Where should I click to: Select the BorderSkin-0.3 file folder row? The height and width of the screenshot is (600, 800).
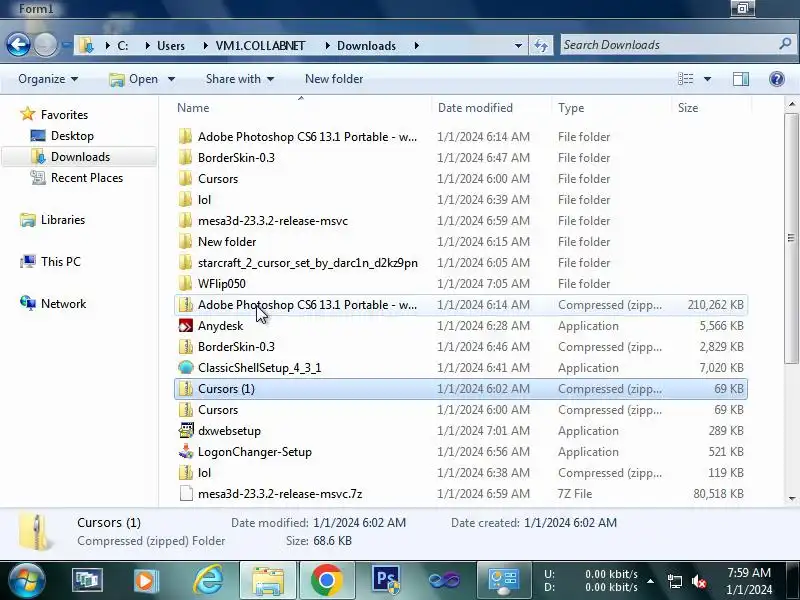pyautogui.click(x=461, y=158)
